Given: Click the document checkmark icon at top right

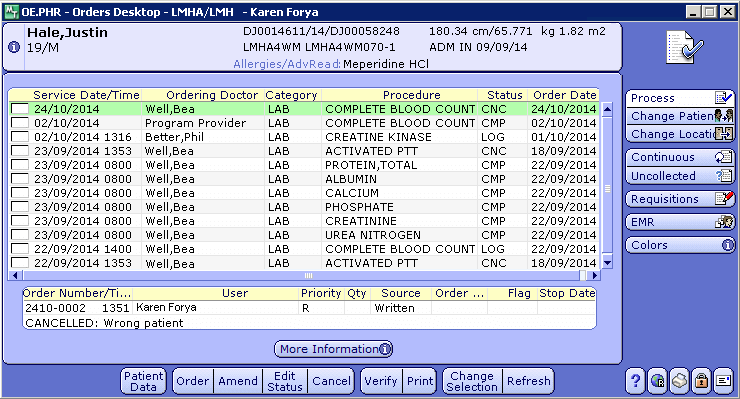Looking at the screenshot, I should 684,47.
